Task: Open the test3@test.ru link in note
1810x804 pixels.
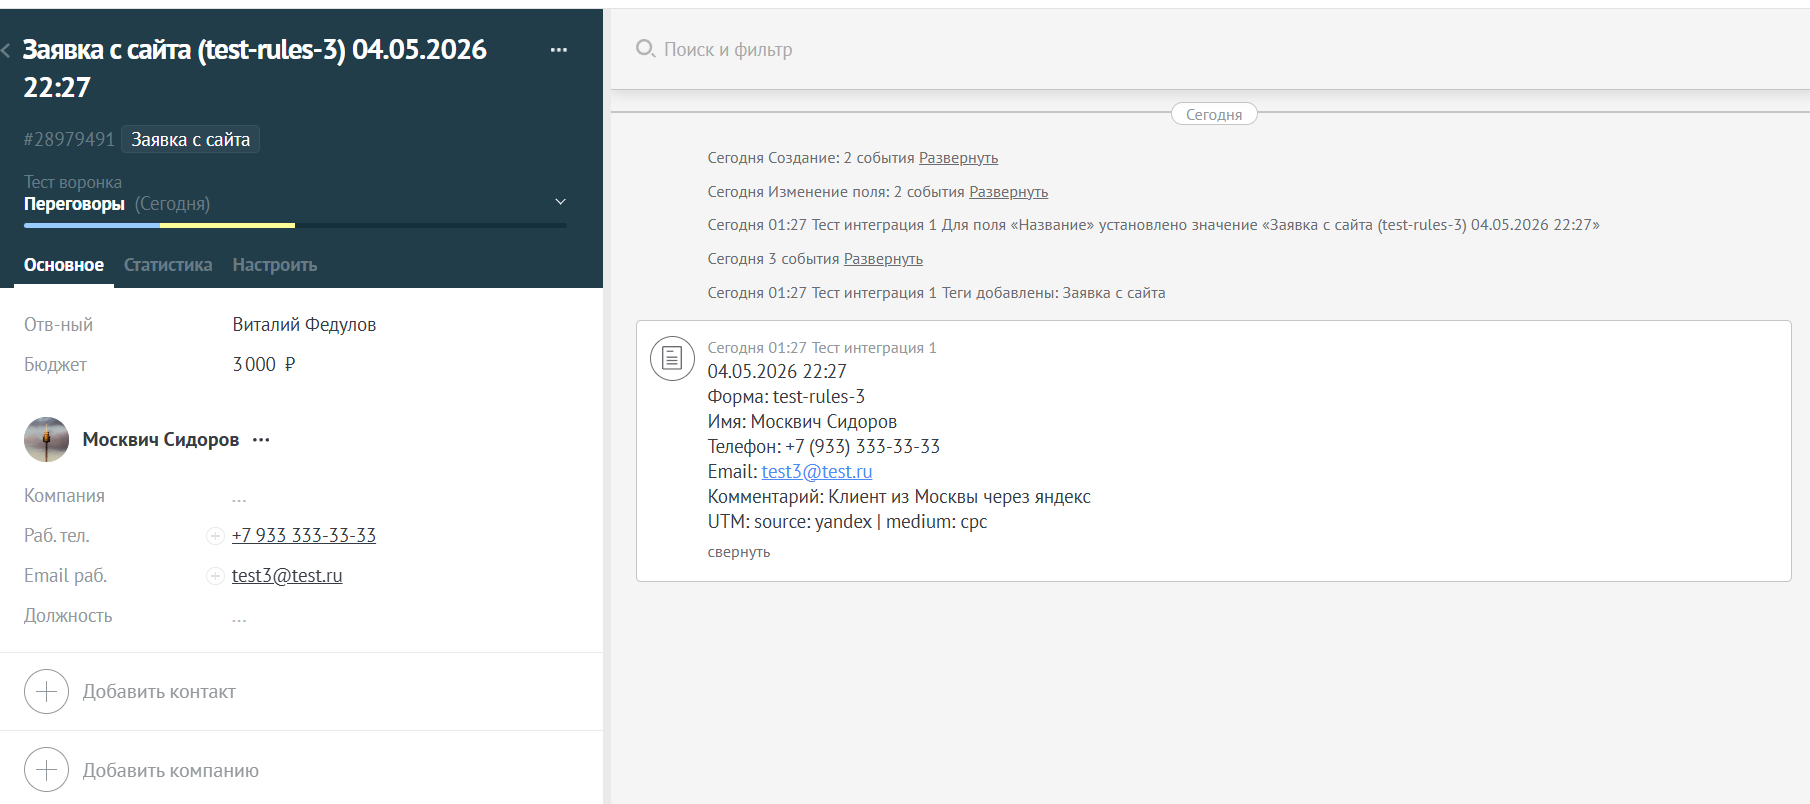Action: (817, 472)
